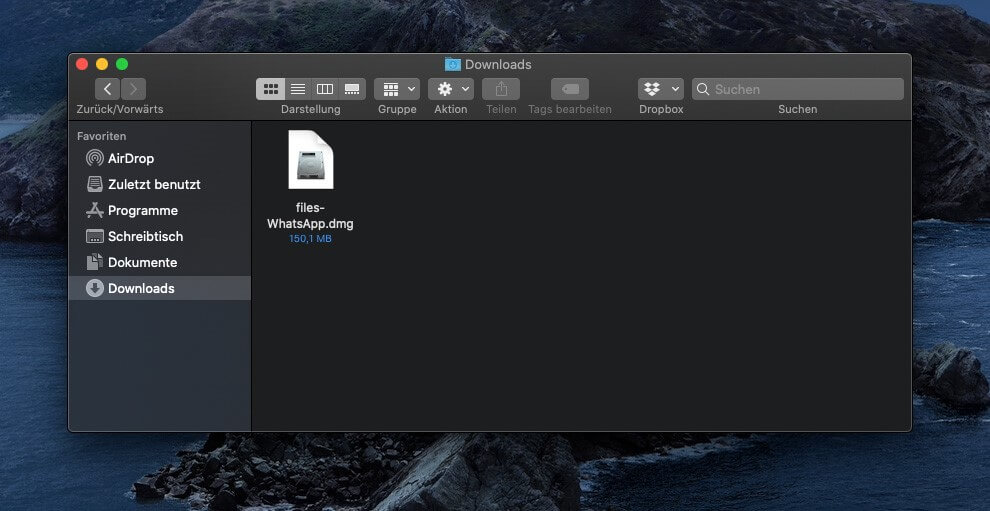Switch to list view in Darstellung
990x511 pixels.
point(297,89)
